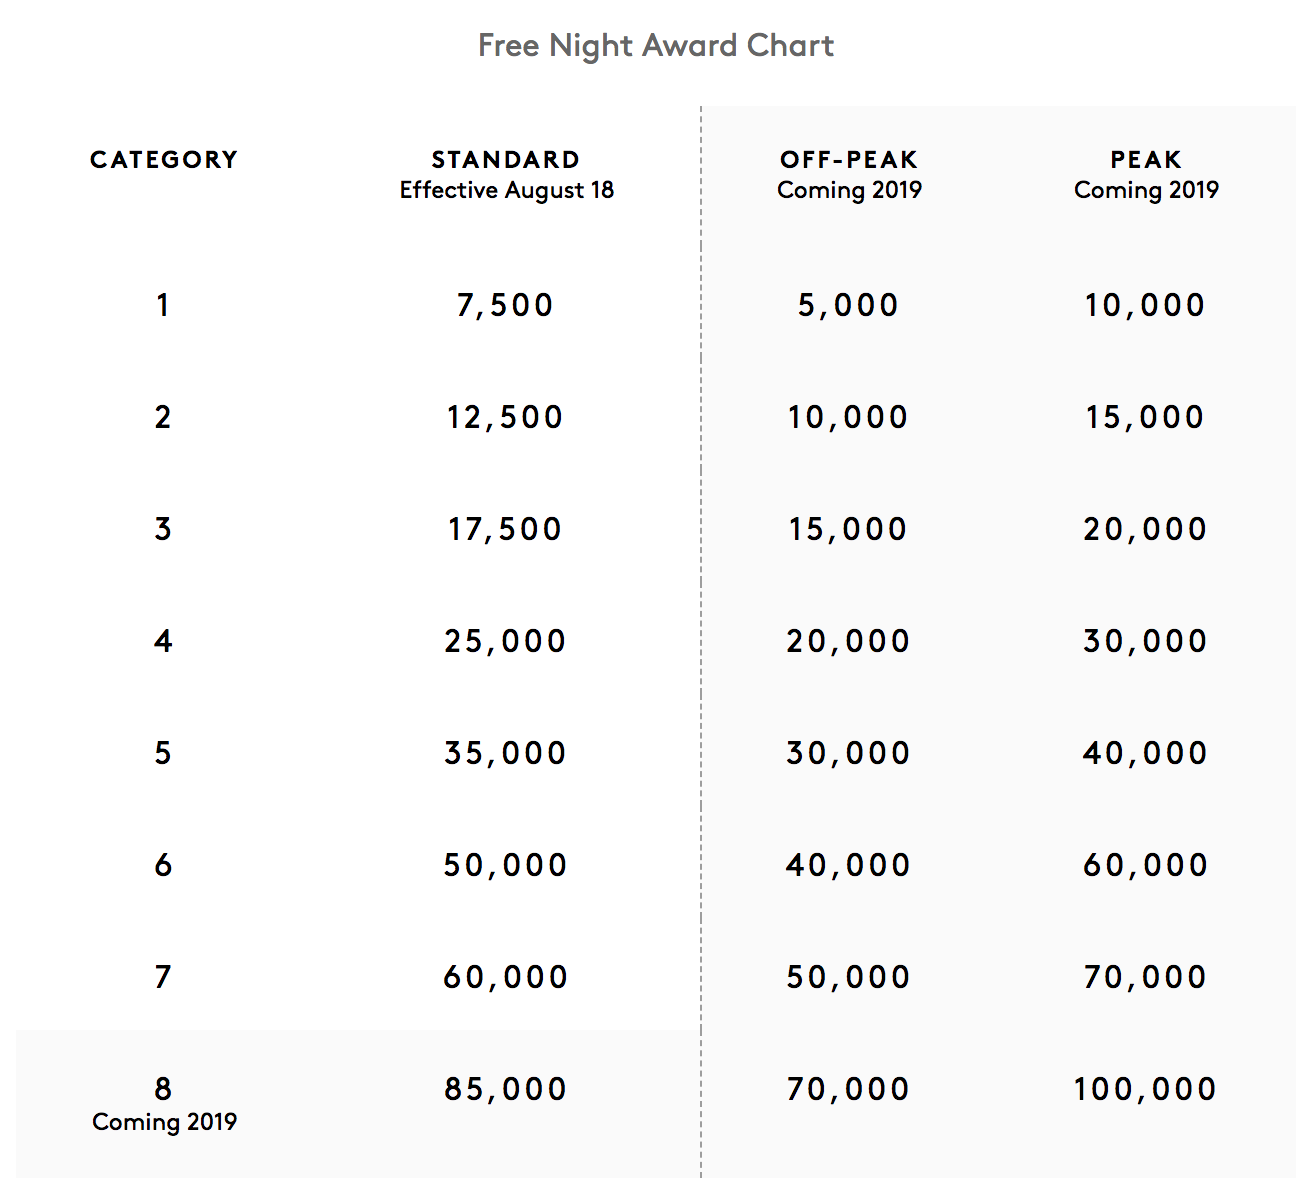Click Category 8 off-peak value 70,000
Screen dimensions: 1306x1184
tap(848, 1089)
